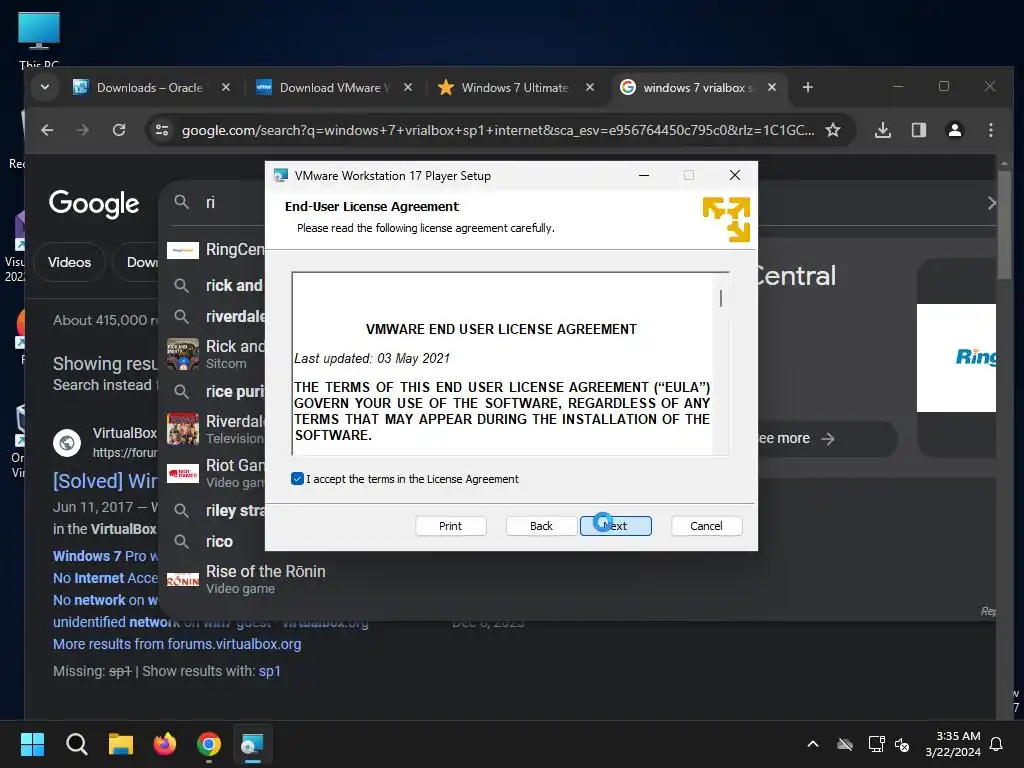1024x768 pixels.
Task: Close the Windows 7 Ultimate tab
Action: point(590,88)
